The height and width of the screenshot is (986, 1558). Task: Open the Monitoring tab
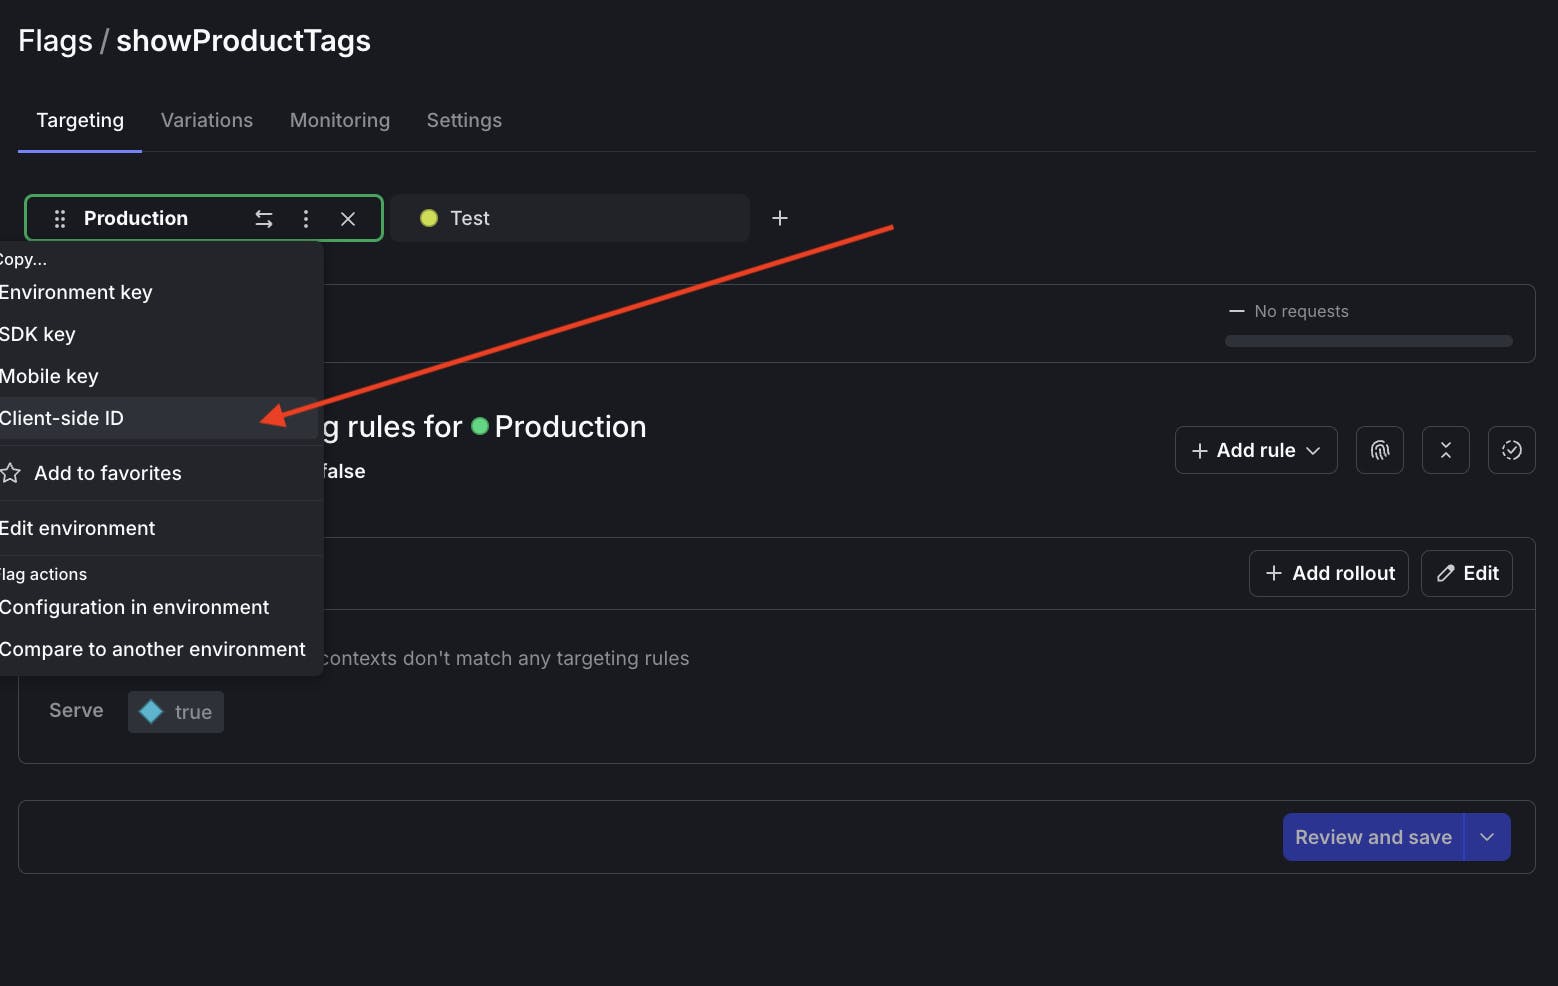(x=340, y=120)
